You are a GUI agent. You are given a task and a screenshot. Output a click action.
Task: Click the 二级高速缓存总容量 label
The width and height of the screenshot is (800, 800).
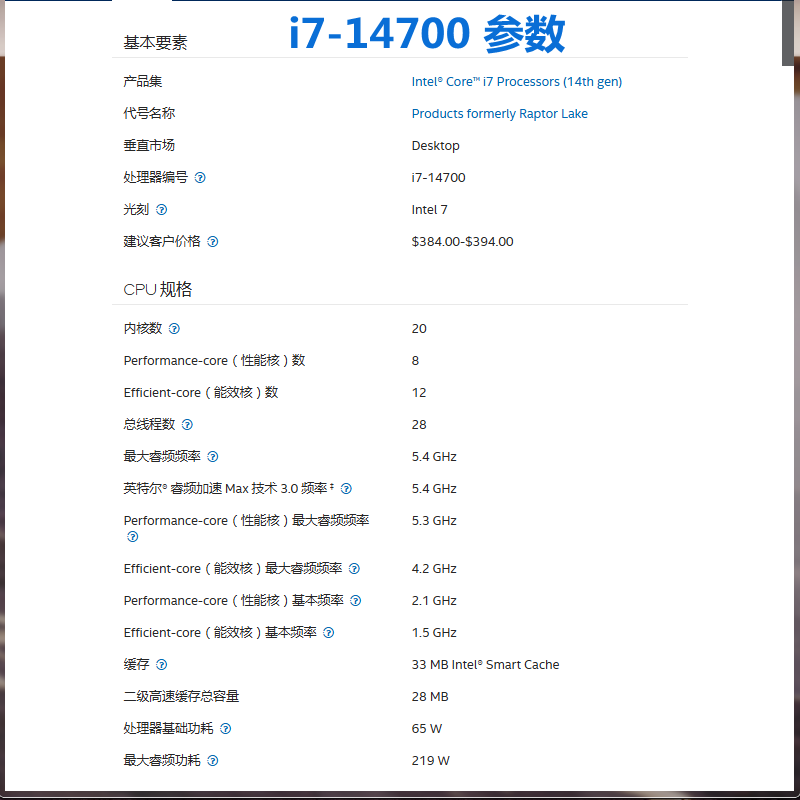click(x=181, y=696)
